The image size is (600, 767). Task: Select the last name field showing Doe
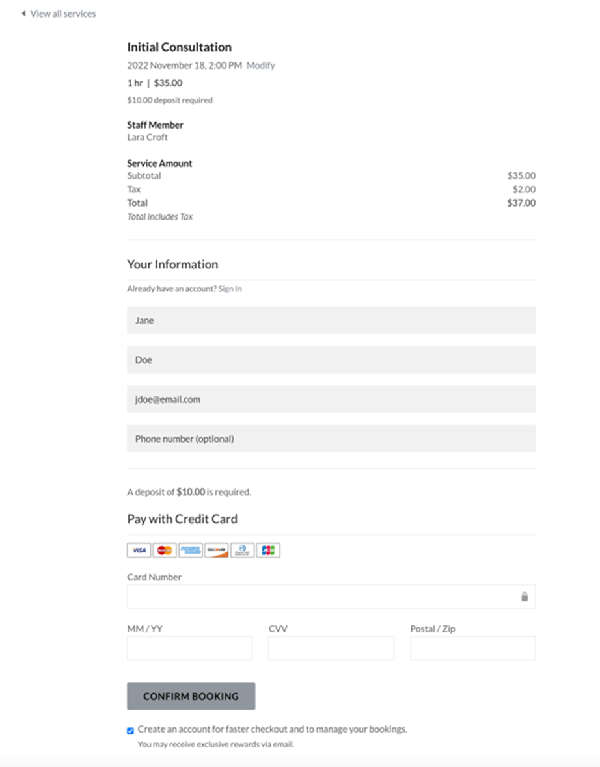tap(332, 360)
